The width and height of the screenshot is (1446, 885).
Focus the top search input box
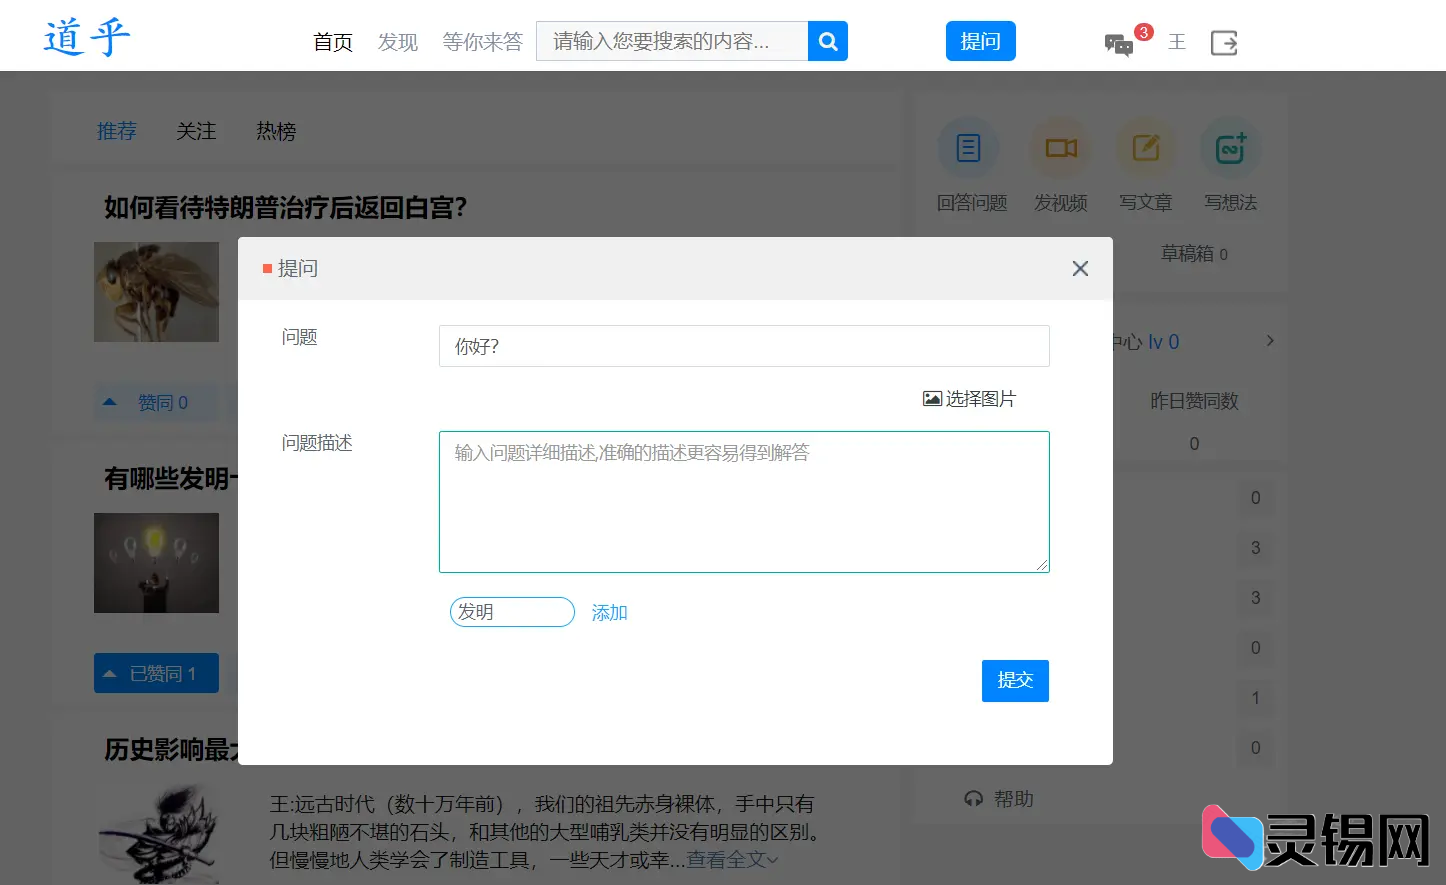pyautogui.click(x=672, y=41)
